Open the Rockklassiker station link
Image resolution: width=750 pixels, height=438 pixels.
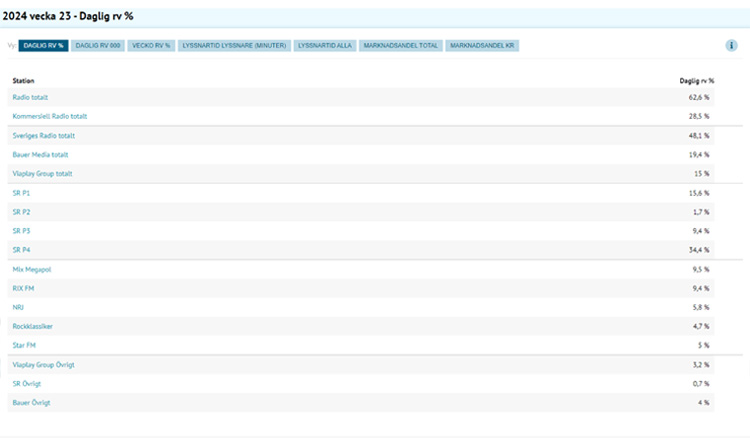(x=32, y=326)
